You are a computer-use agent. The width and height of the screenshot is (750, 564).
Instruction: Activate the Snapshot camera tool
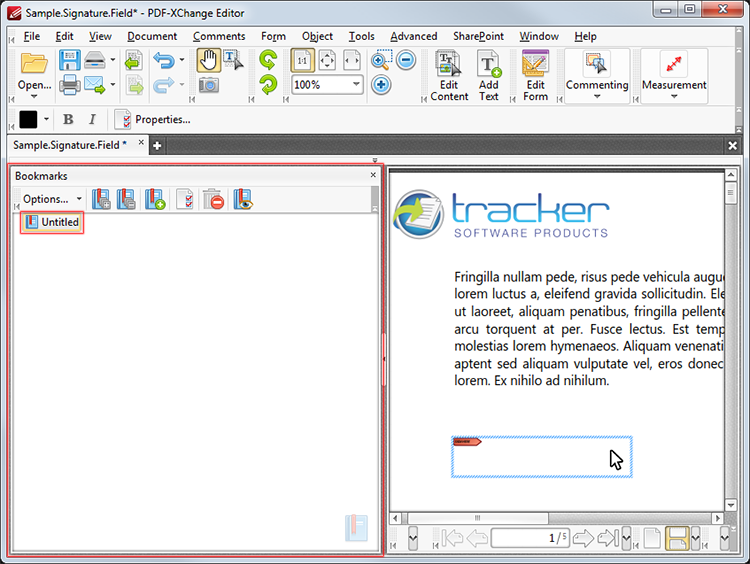coord(209,86)
